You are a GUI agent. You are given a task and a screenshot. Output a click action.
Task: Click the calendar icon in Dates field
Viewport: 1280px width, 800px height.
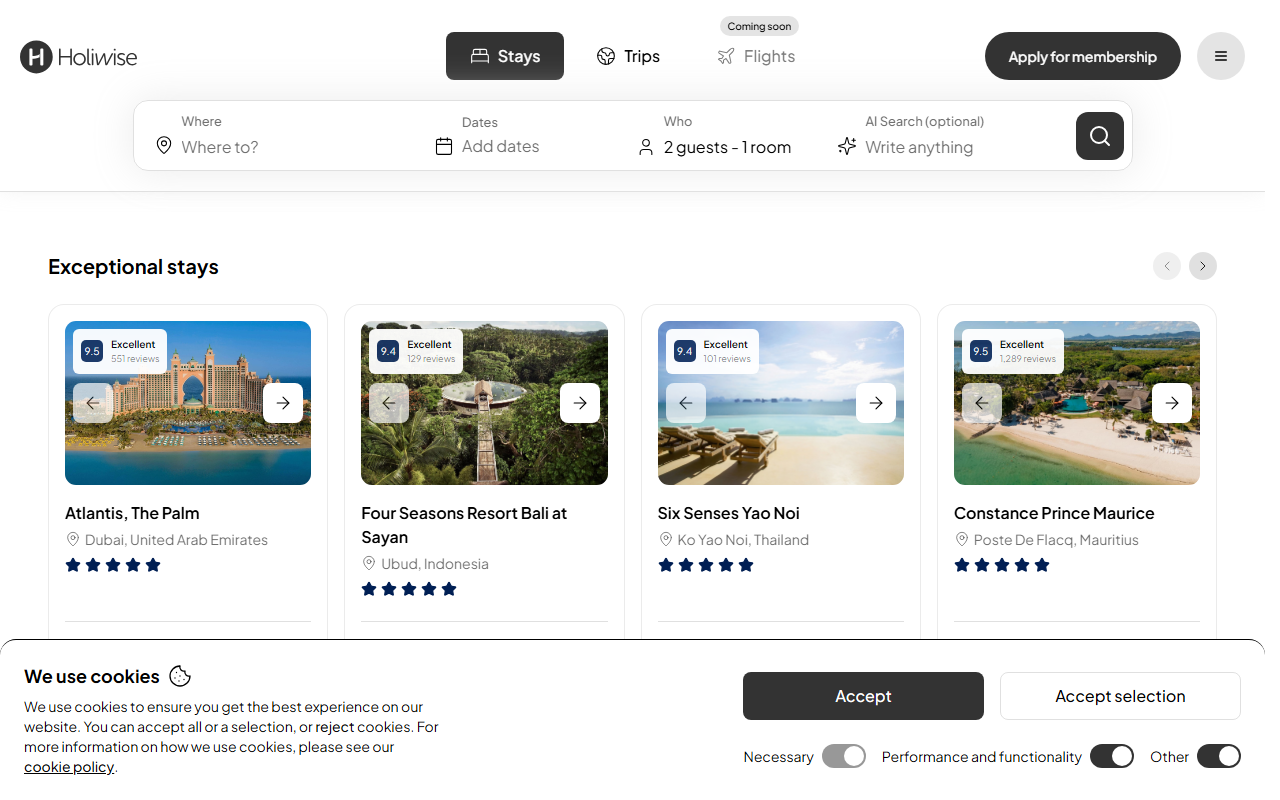click(x=444, y=147)
